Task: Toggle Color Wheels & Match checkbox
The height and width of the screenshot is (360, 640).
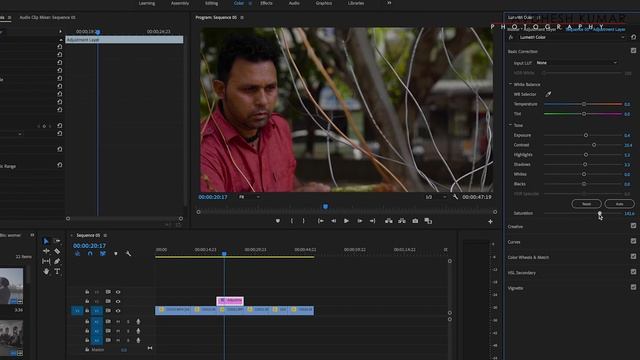Action: point(633,257)
